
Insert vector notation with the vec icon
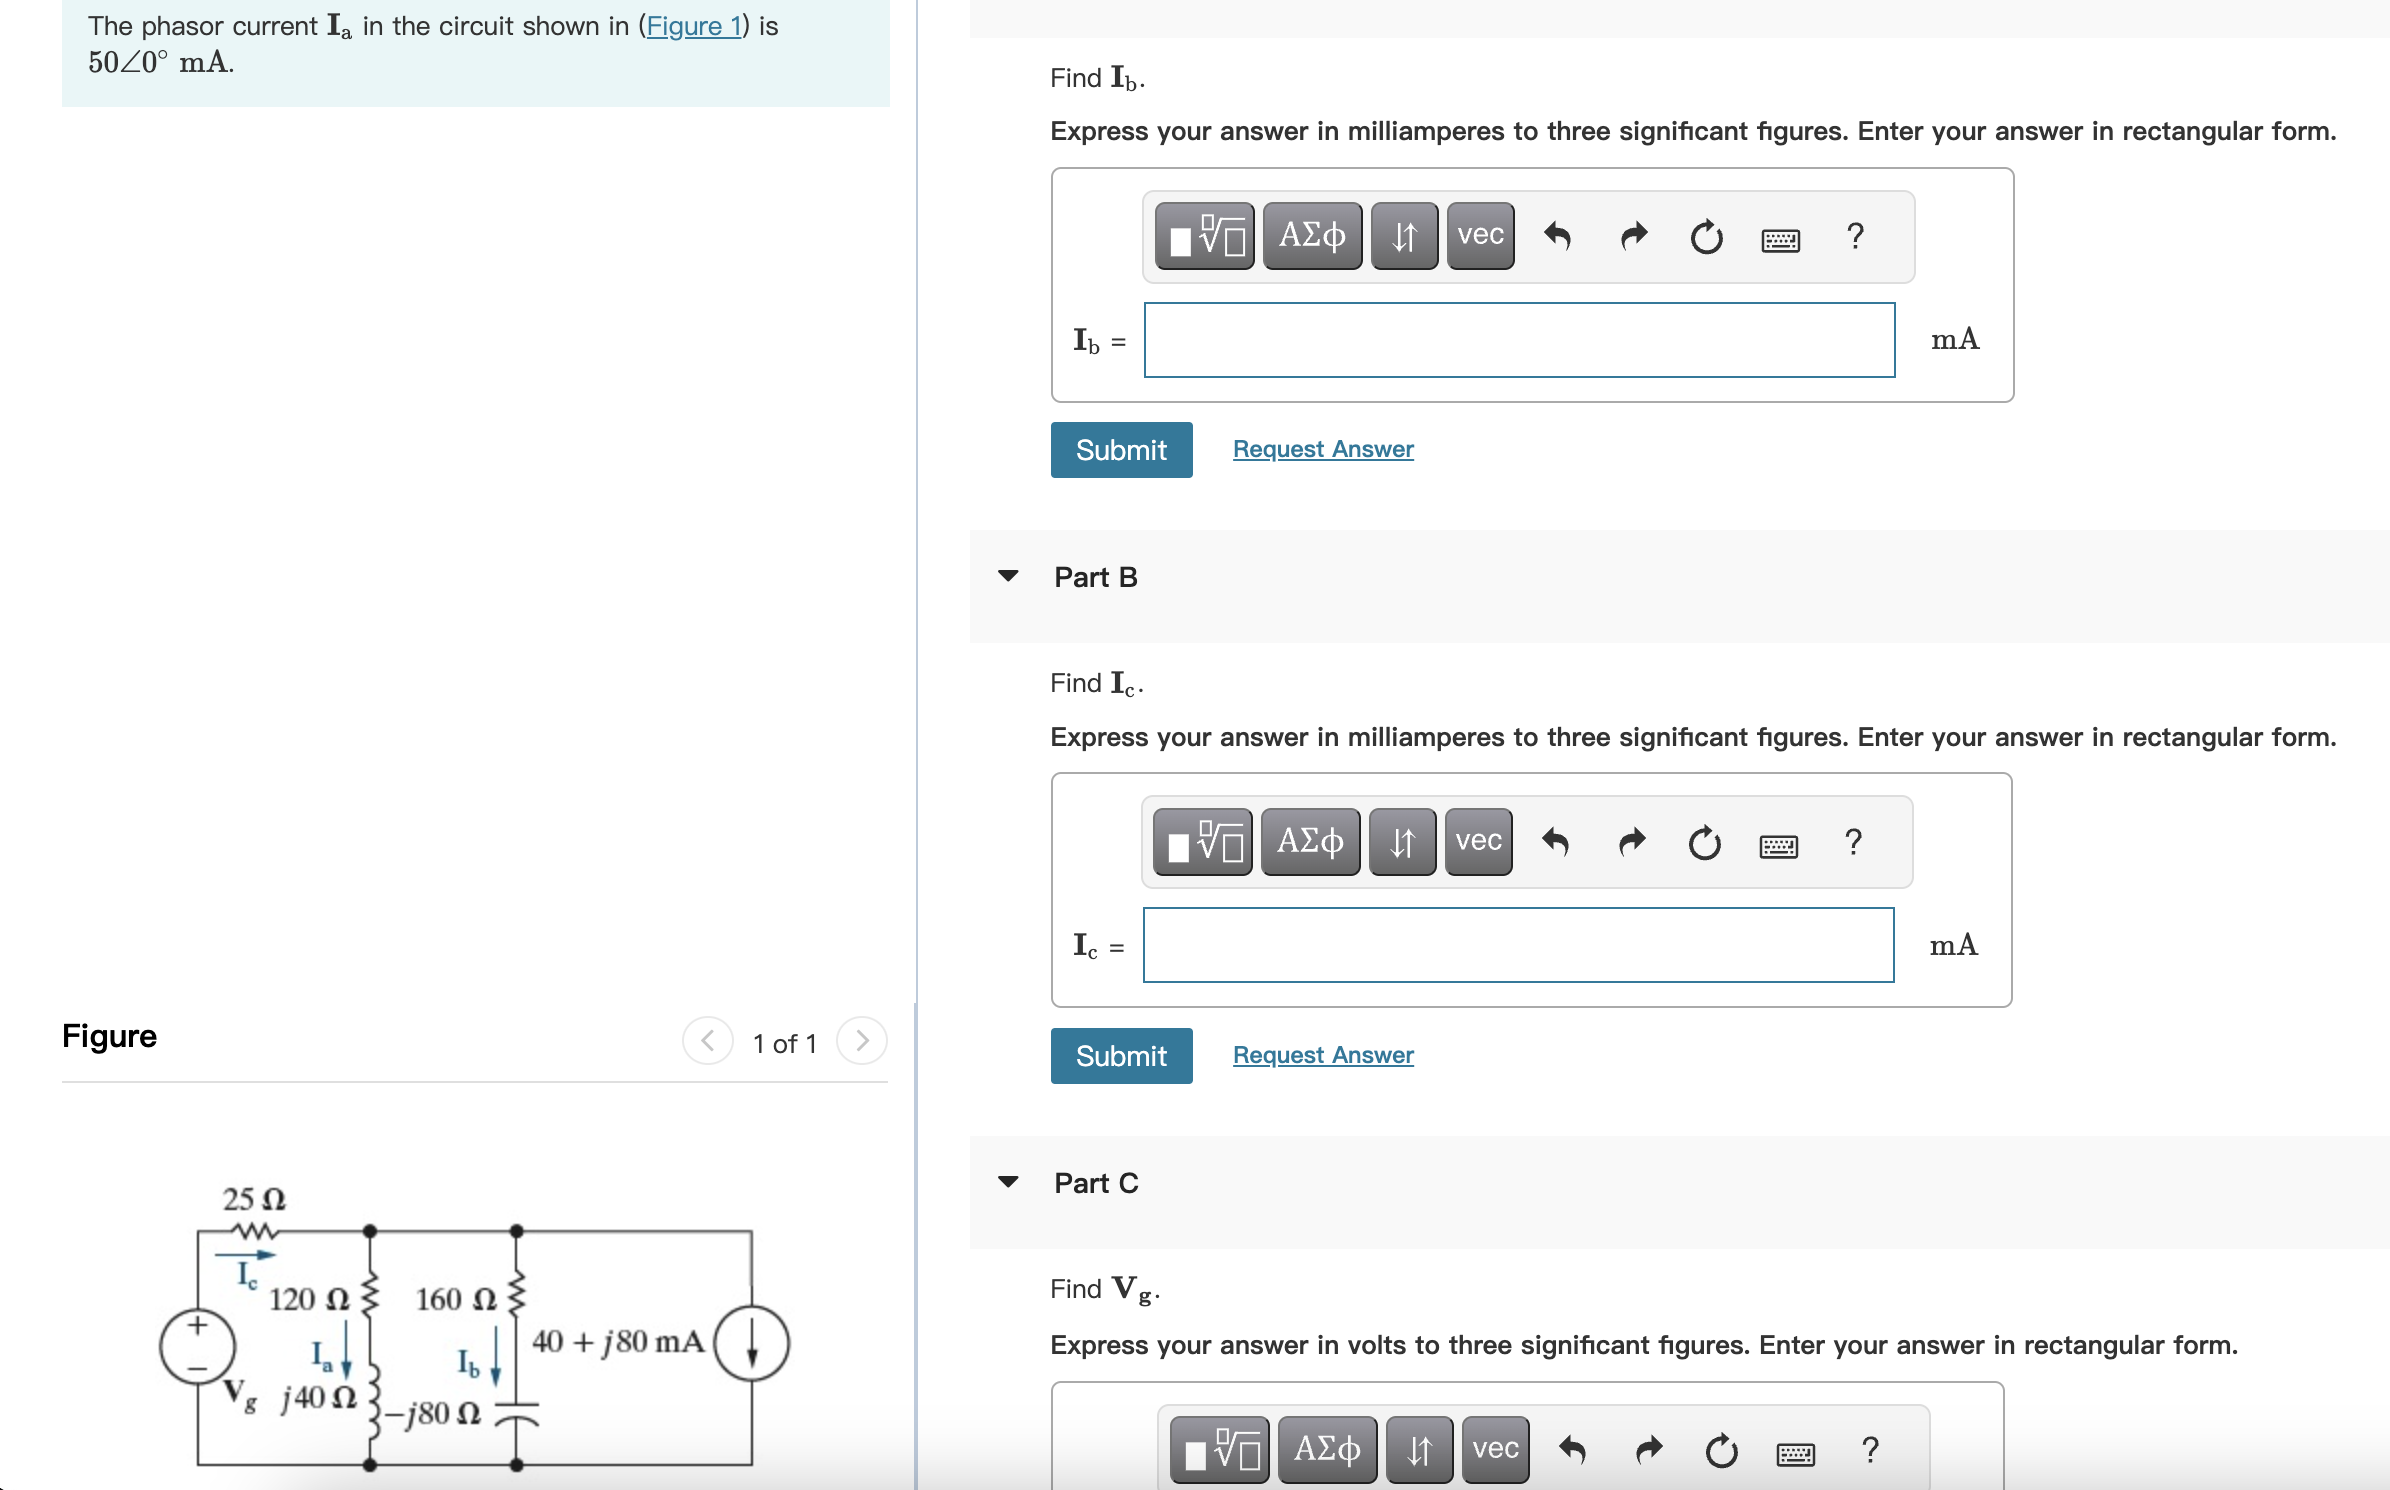click(1480, 236)
